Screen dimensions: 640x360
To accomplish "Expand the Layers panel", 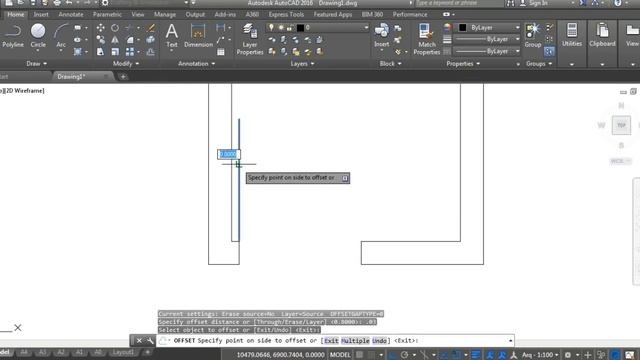I will [x=302, y=64].
